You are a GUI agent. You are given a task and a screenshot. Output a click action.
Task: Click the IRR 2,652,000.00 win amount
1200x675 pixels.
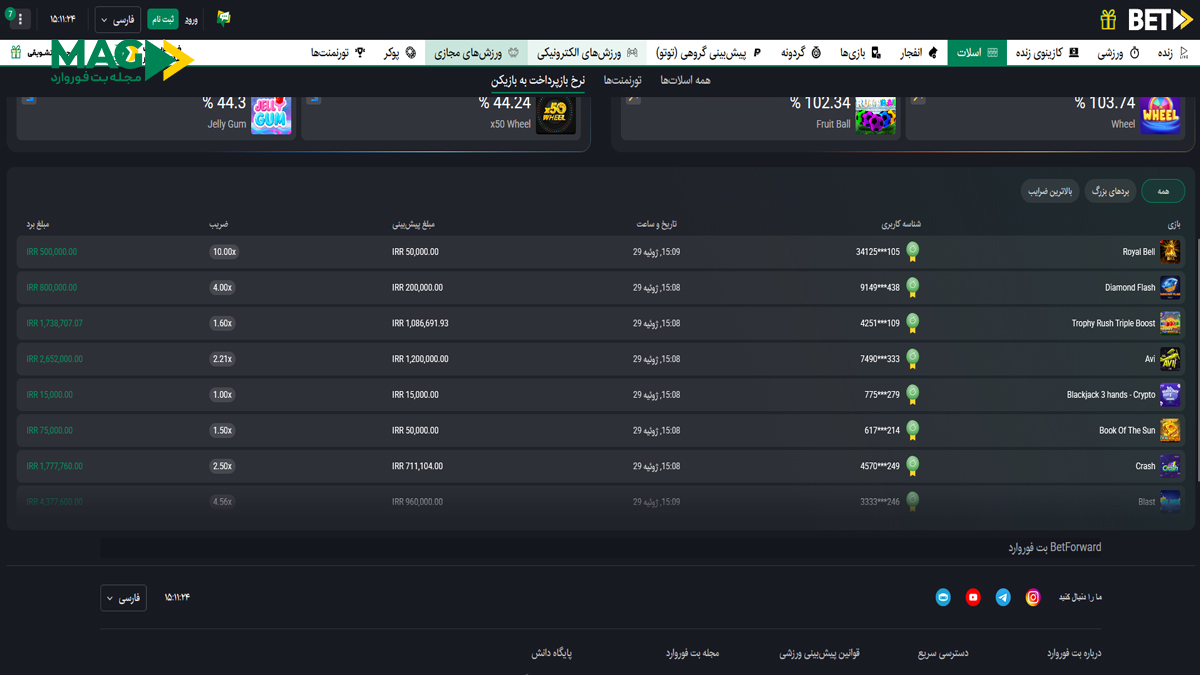point(55,359)
